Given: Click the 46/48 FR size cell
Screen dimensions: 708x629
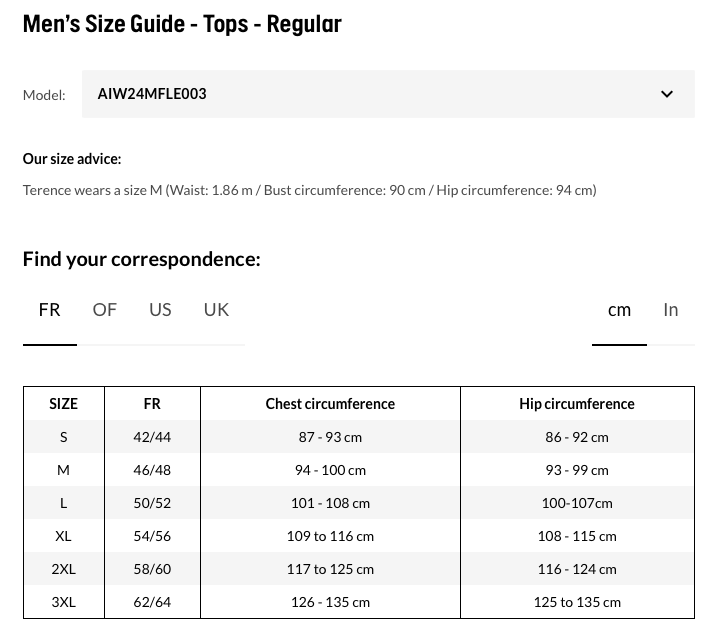Looking at the screenshot, I should [x=152, y=470].
